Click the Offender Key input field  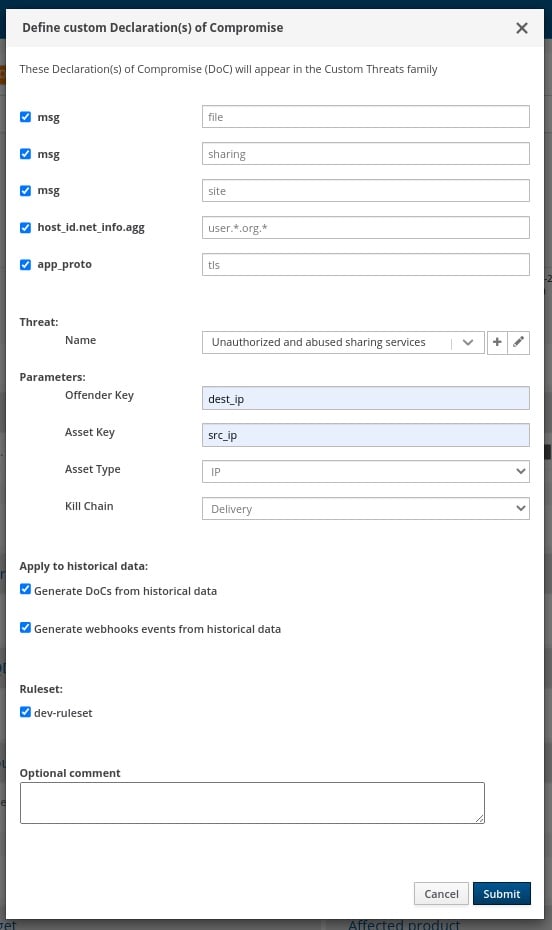(x=366, y=398)
